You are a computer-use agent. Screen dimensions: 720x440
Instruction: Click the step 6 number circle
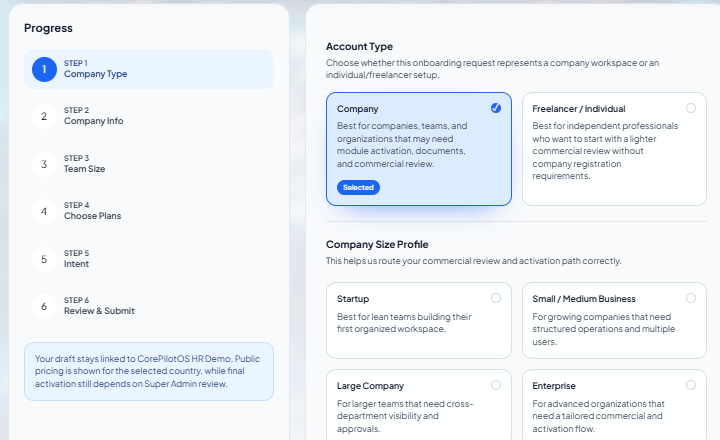point(44,306)
